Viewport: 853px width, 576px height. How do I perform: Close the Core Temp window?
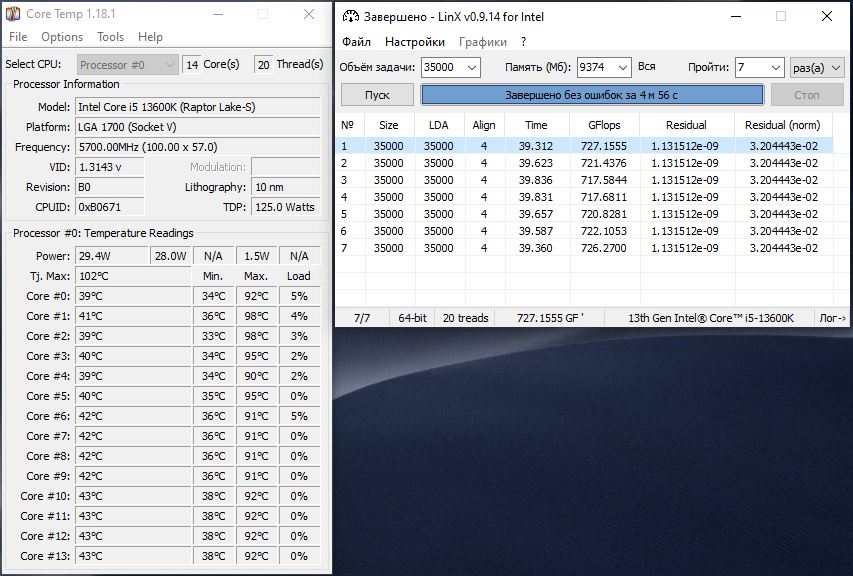tap(309, 14)
